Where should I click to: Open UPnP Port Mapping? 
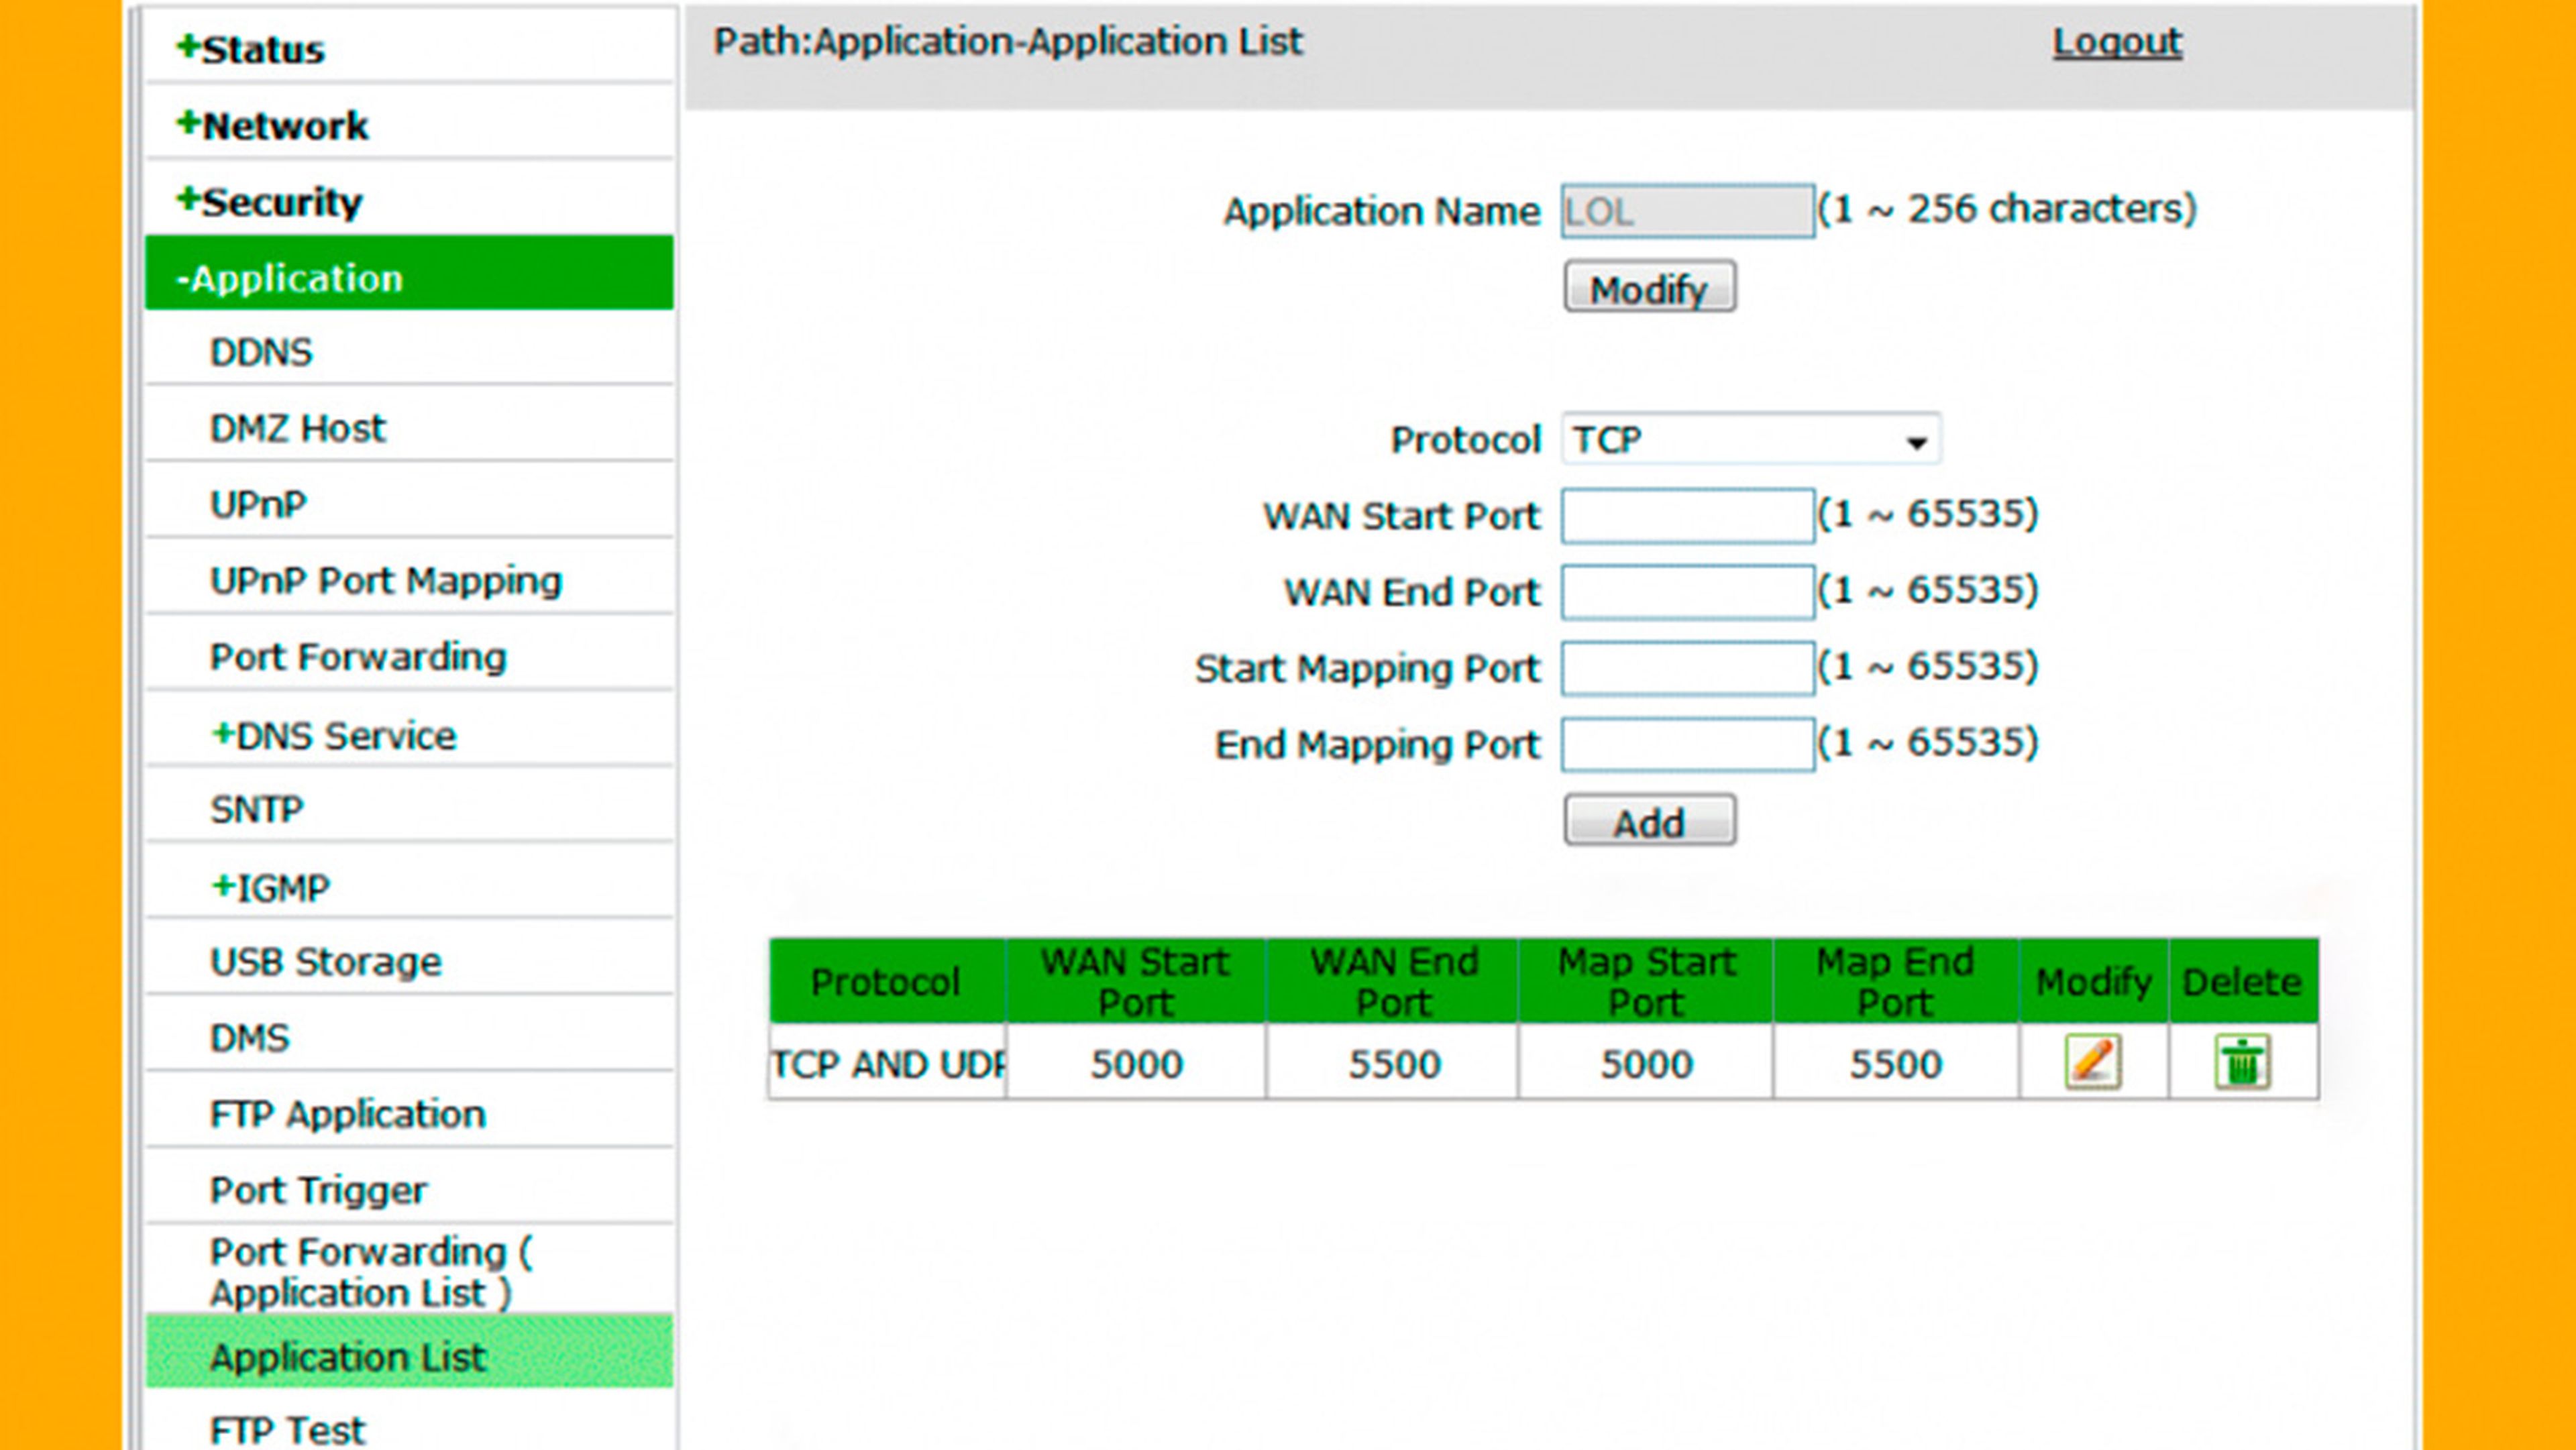(386, 581)
